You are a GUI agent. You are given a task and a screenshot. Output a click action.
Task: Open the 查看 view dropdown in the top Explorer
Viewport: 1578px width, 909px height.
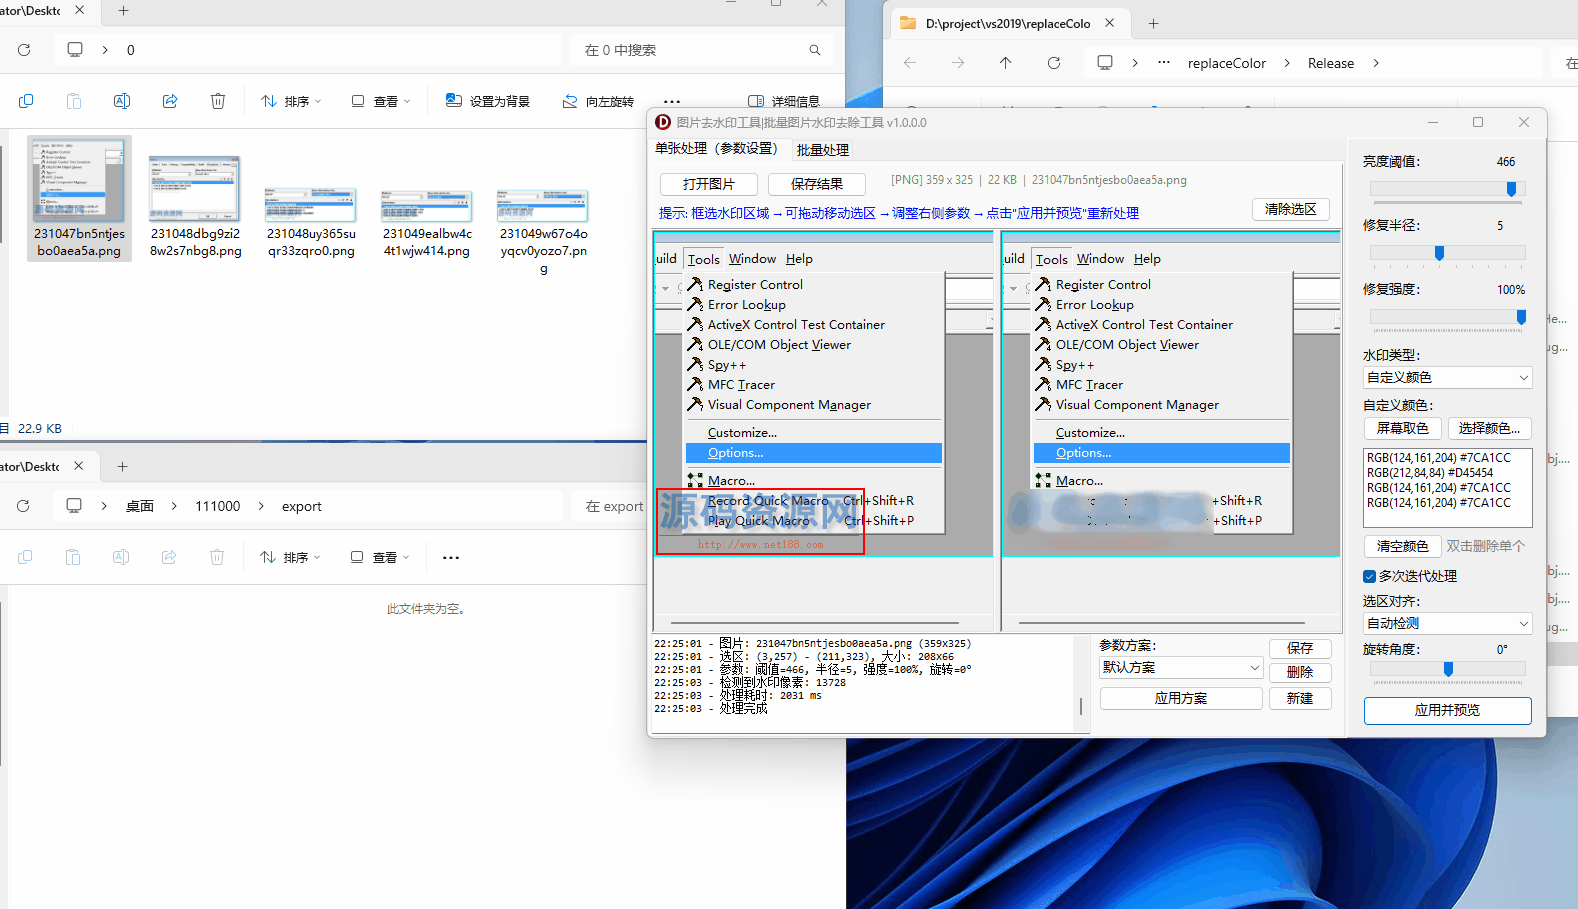tap(381, 101)
